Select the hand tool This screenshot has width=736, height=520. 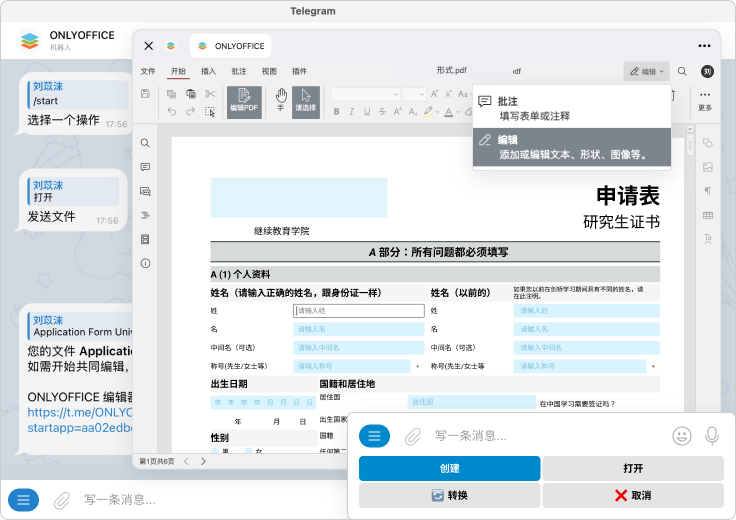pyautogui.click(x=281, y=99)
